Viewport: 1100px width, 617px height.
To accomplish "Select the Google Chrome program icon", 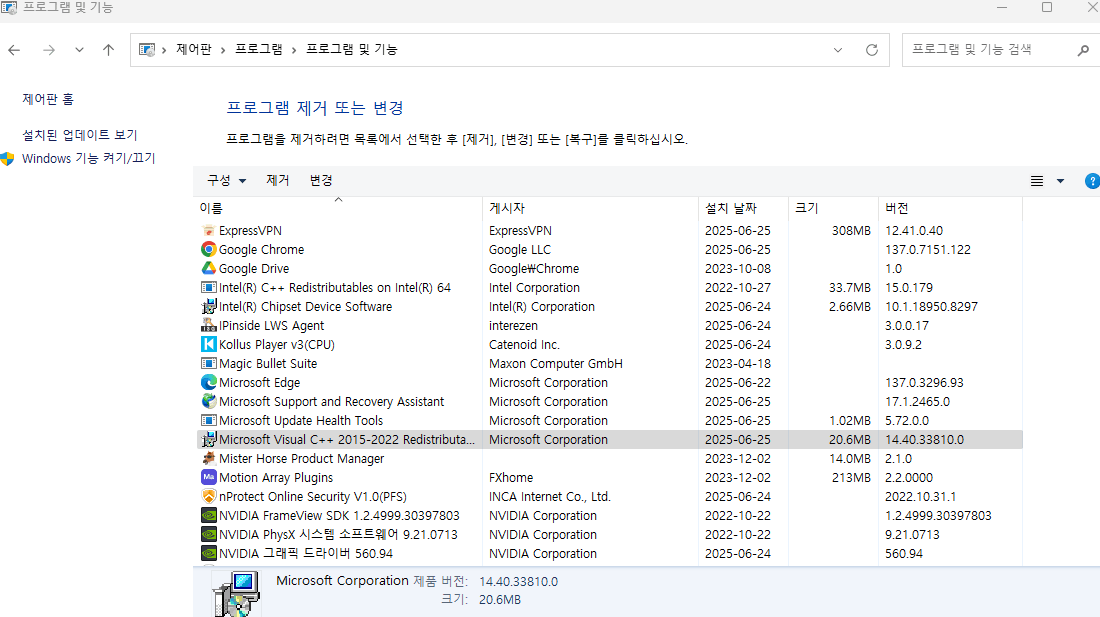I will pyautogui.click(x=209, y=249).
